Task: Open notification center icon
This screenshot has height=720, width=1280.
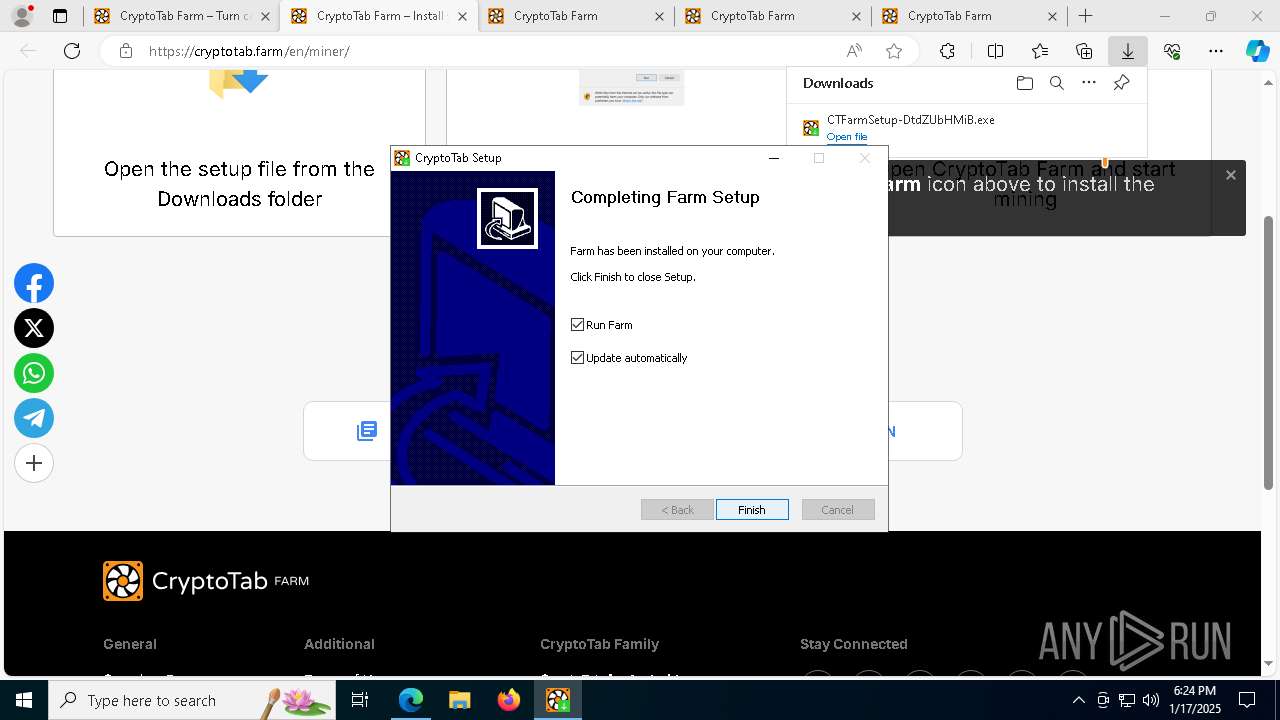Action: point(1247,700)
